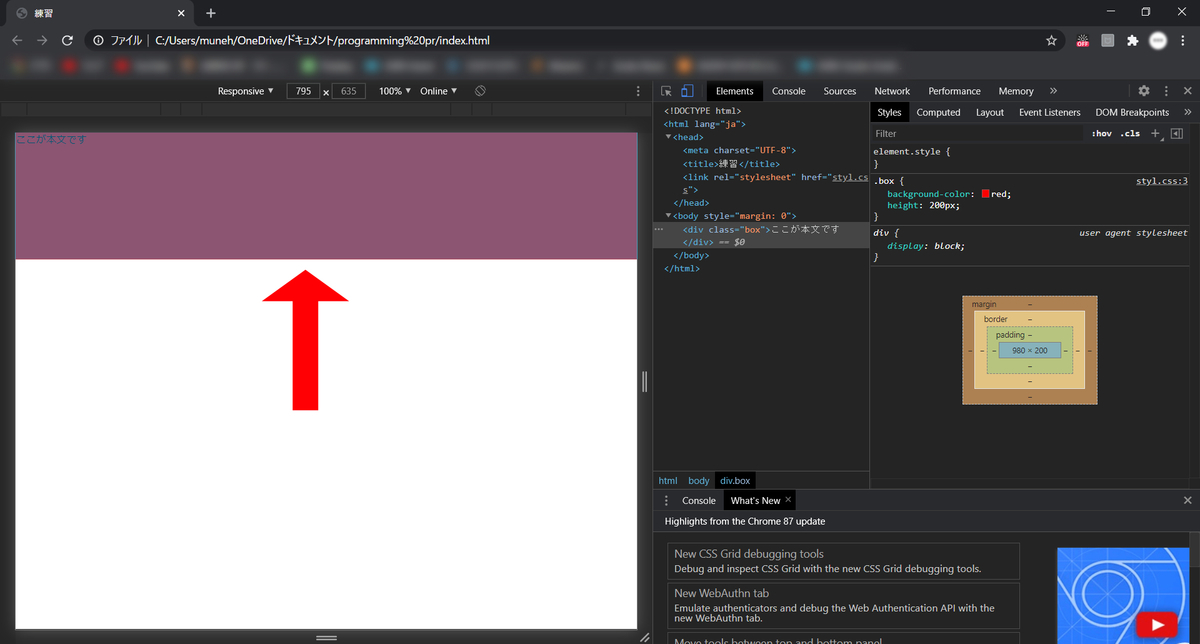Click the address bar URL
1200x644 pixels.
click(x=322, y=41)
